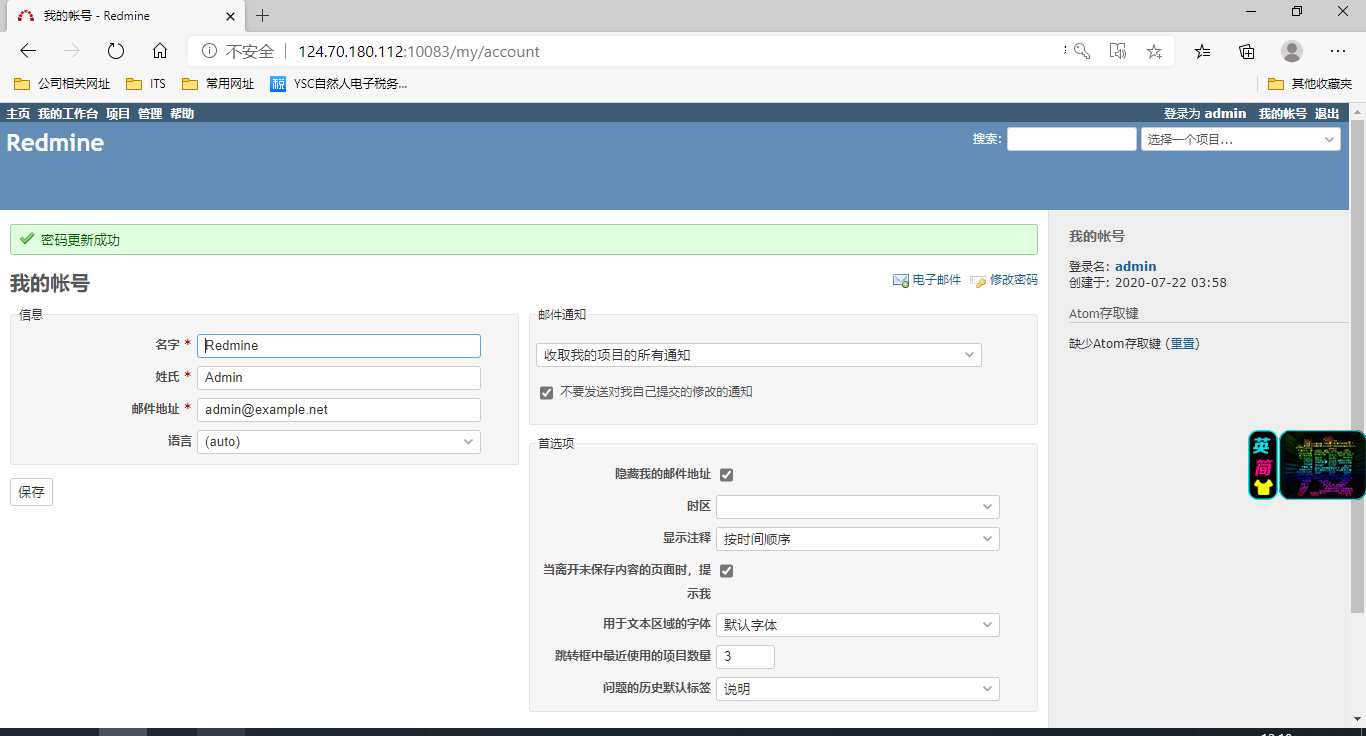
Task: Go to browser home page icon
Action: point(160,51)
